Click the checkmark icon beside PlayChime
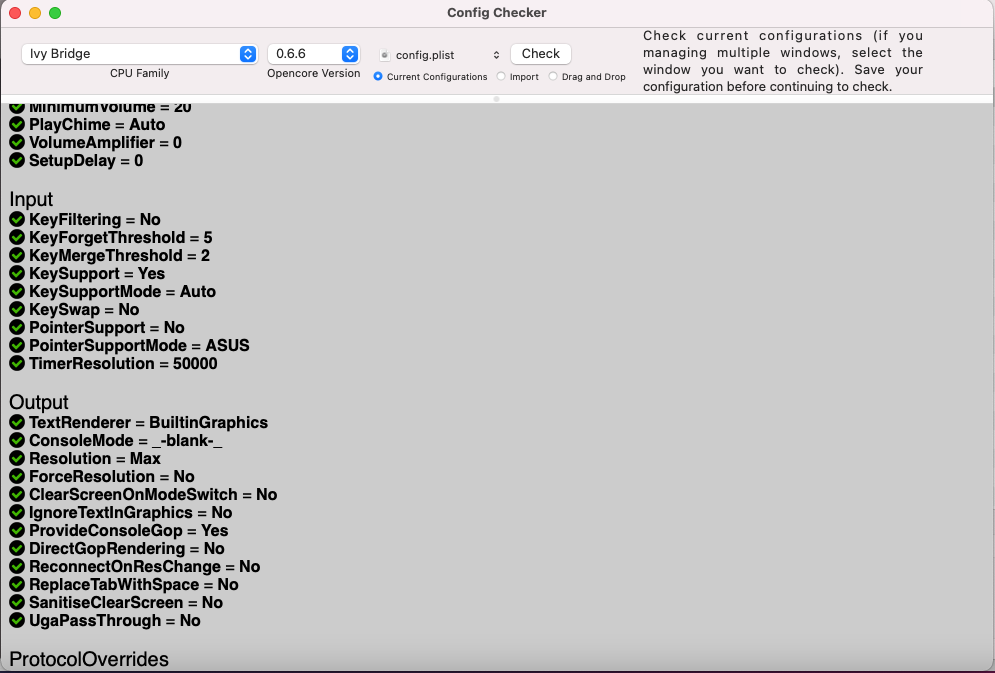This screenshot has width=995, height=673. tap(16, 124)
